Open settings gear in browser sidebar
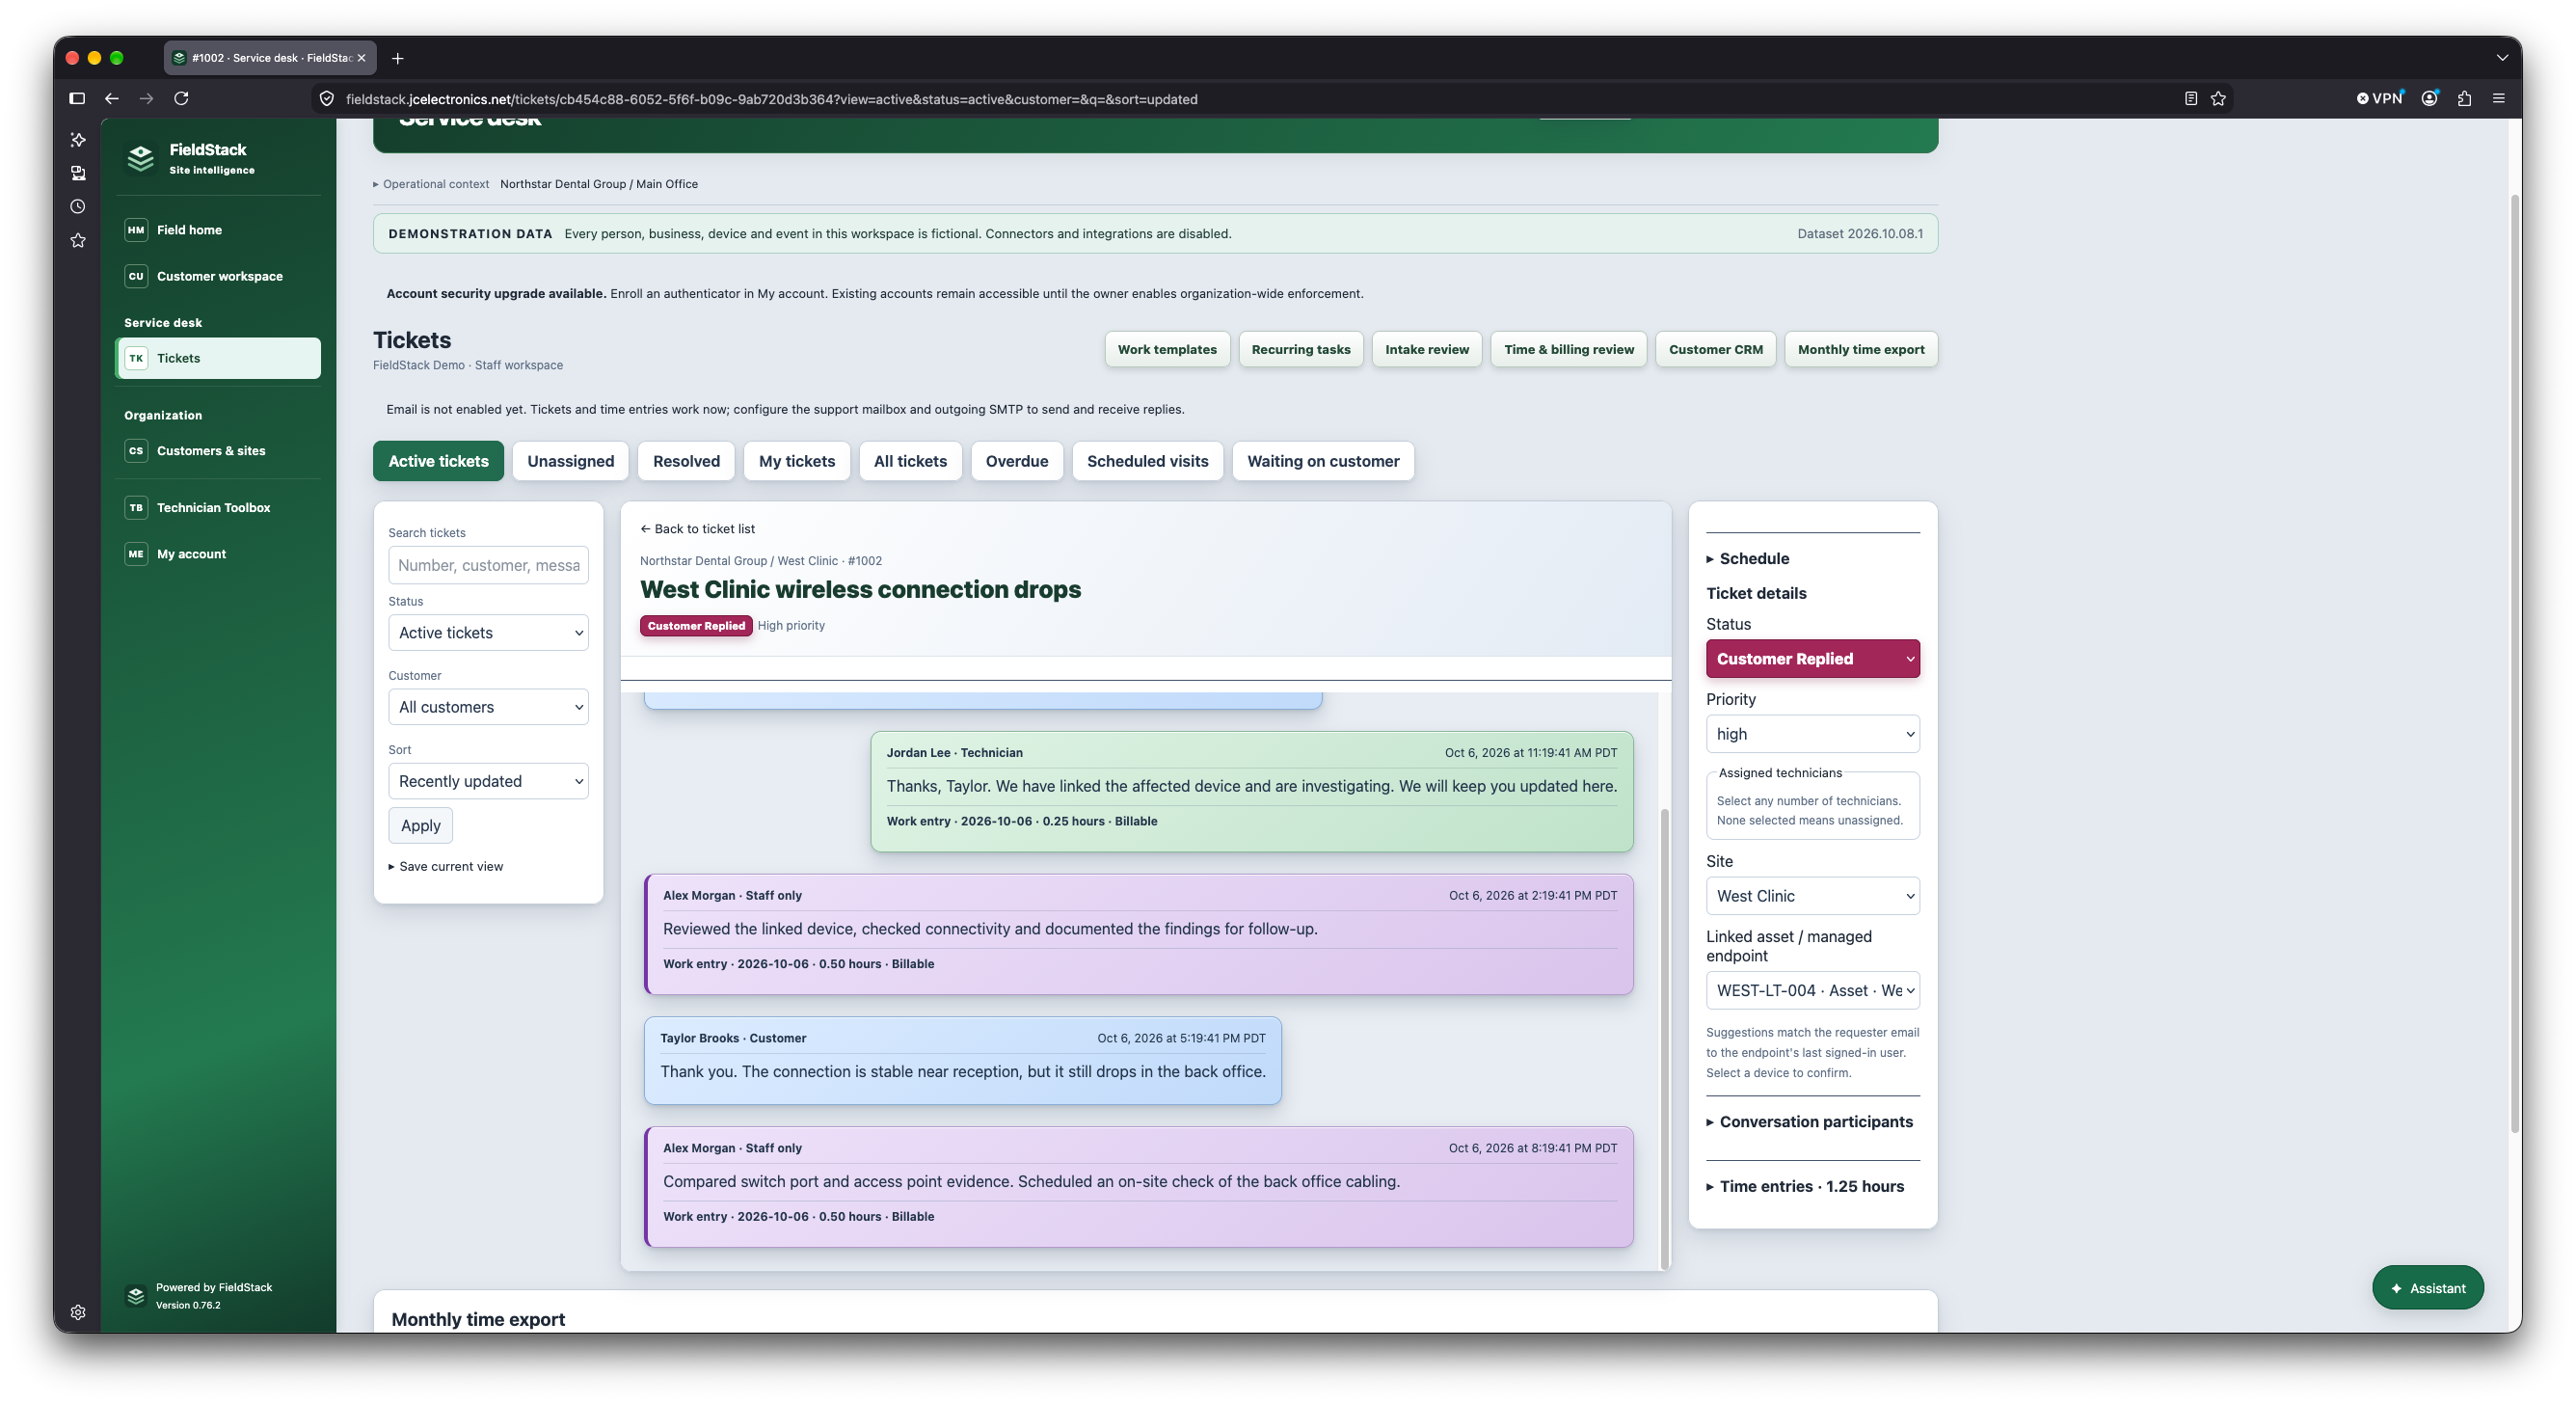 point(78,1312)
